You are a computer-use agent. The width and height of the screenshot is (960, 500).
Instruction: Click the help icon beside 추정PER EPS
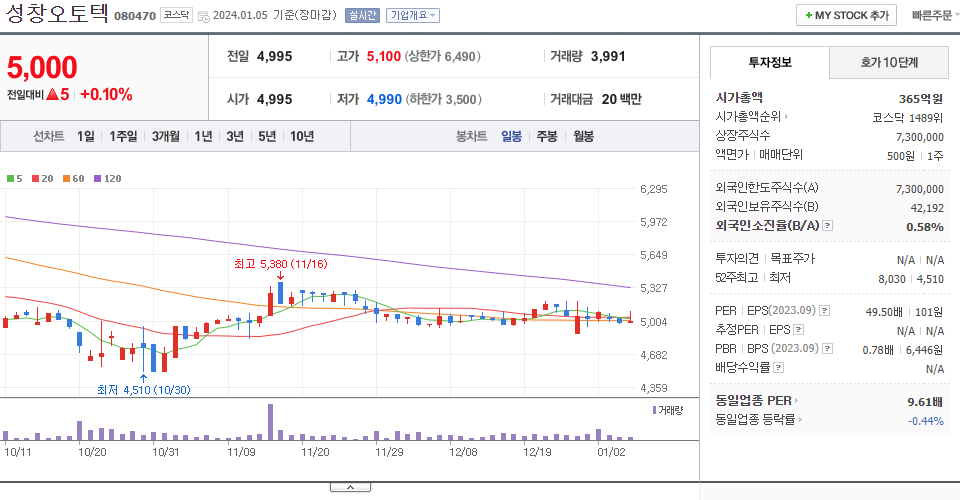(798, 330)
